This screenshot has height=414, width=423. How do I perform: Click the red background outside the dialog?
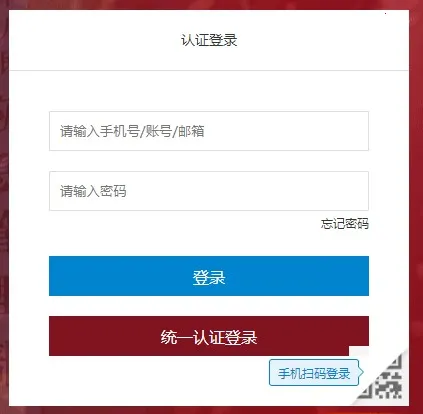[x=416, y=200]
